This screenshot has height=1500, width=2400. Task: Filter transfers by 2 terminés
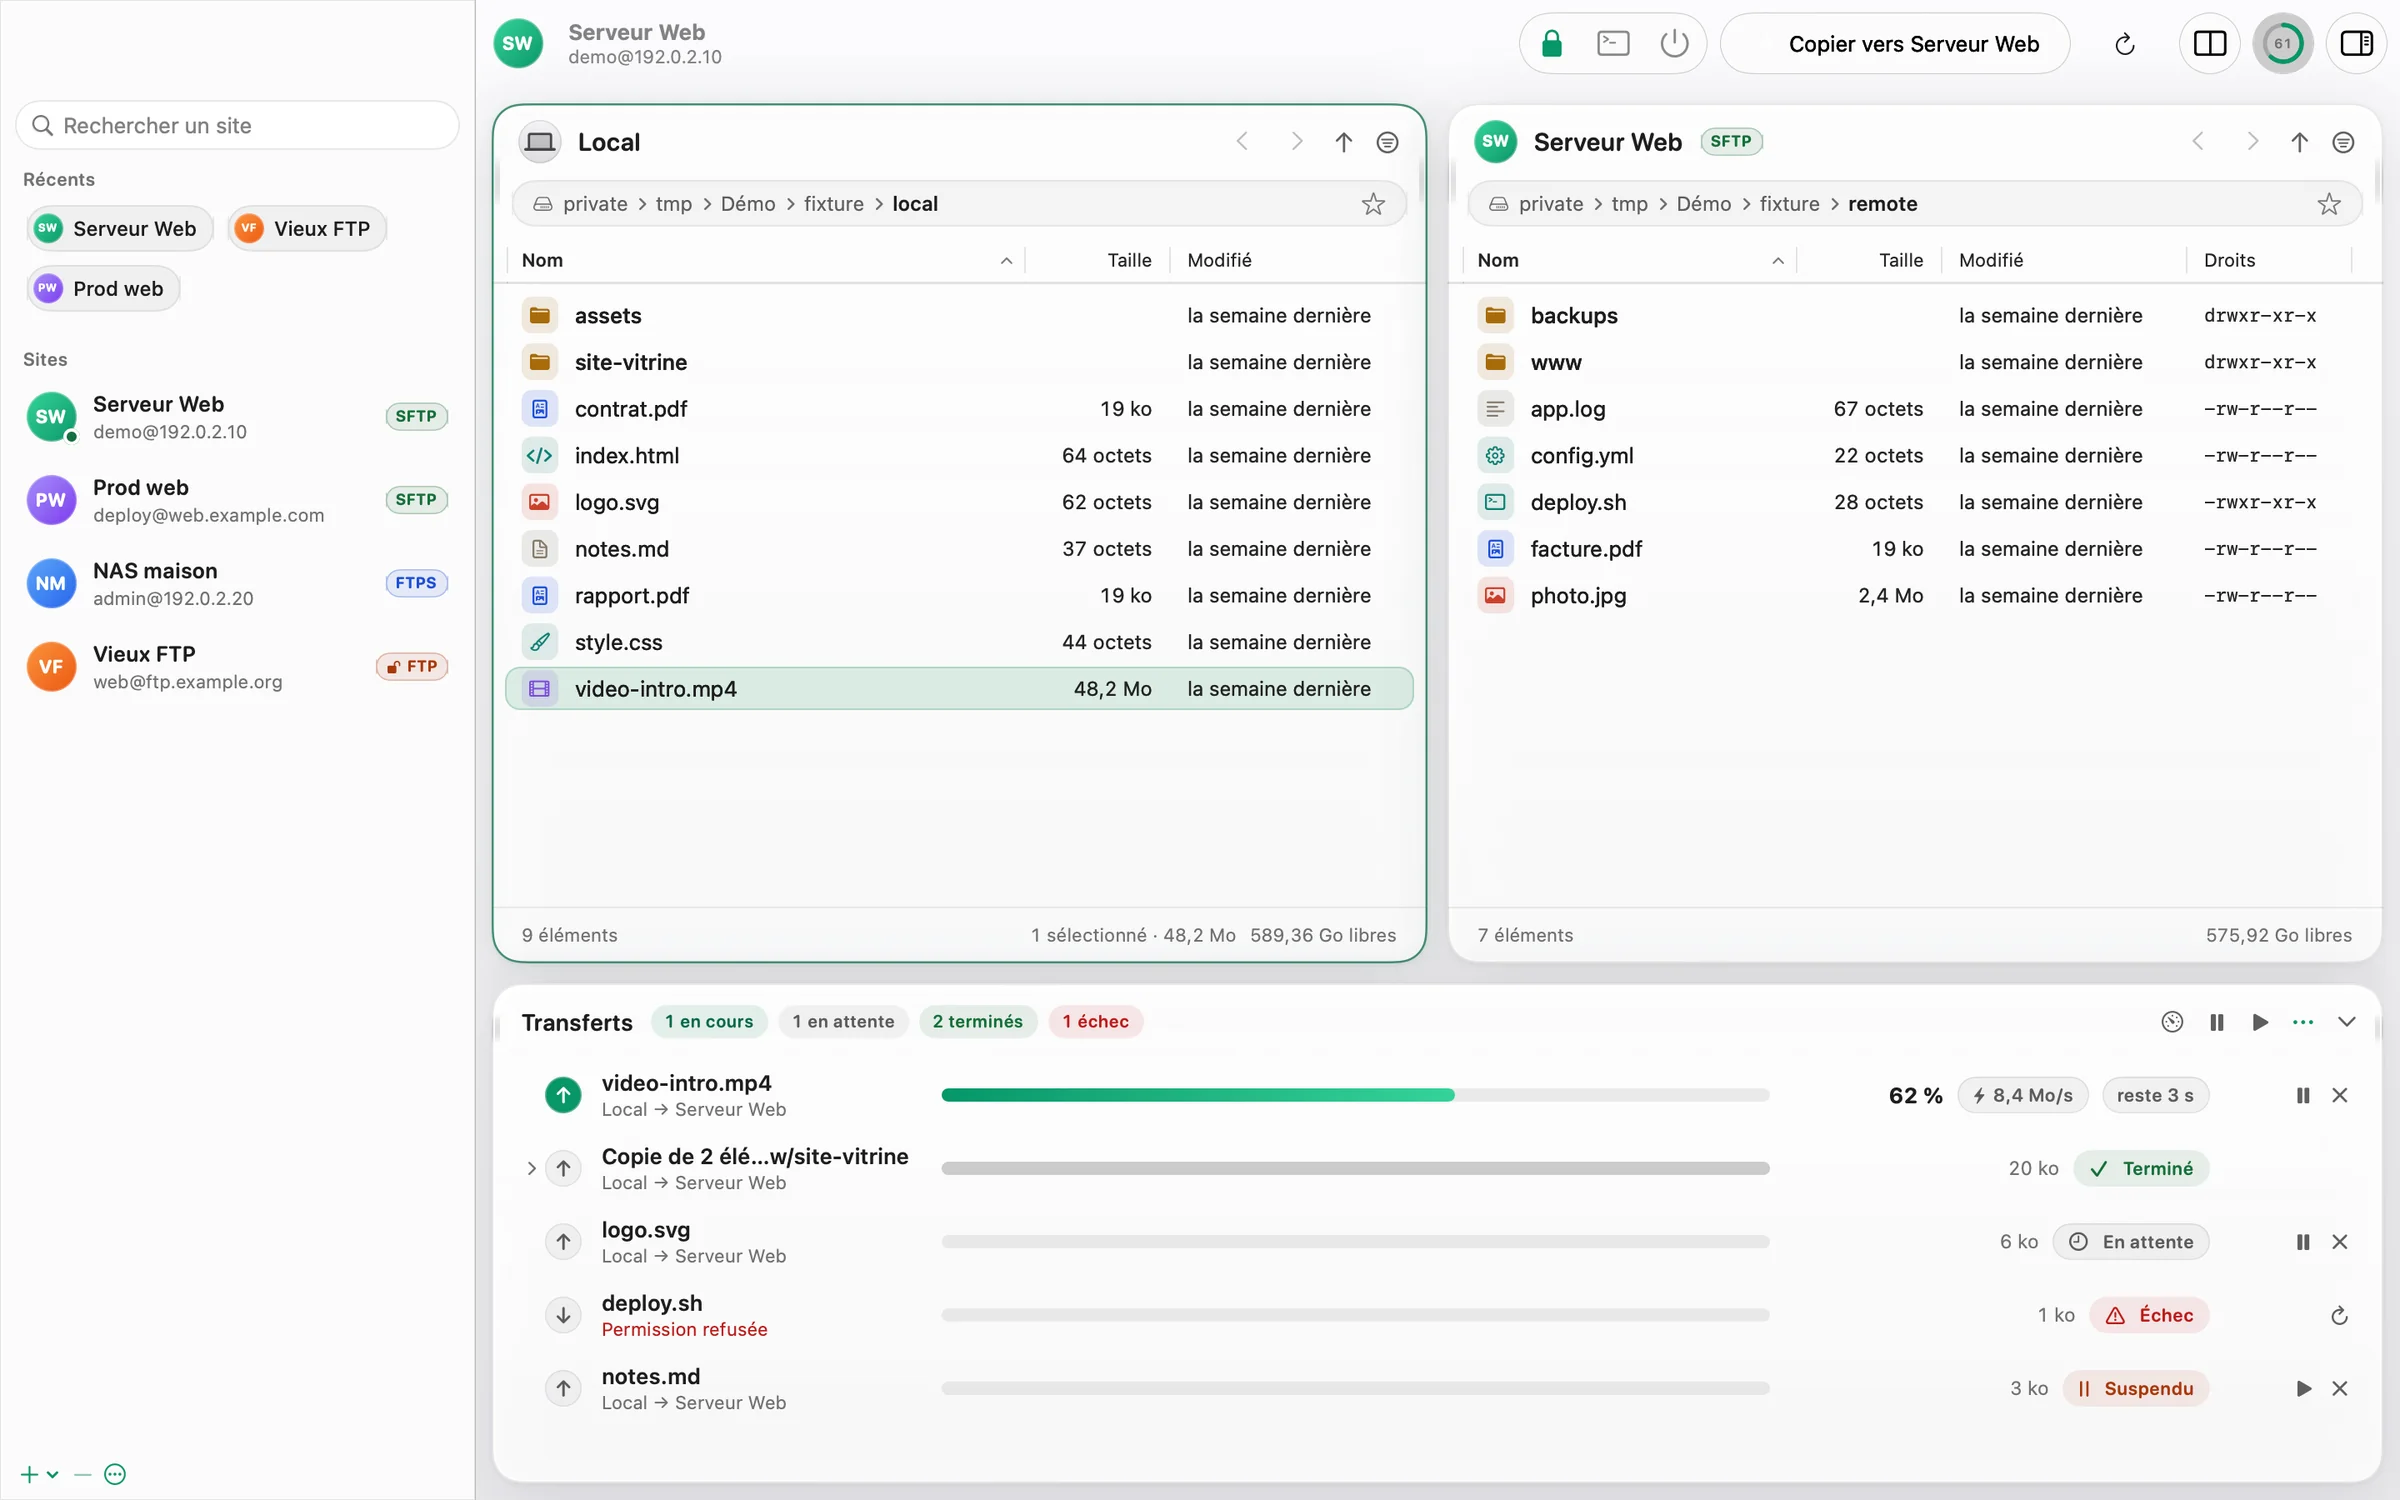coord(977,1022)
